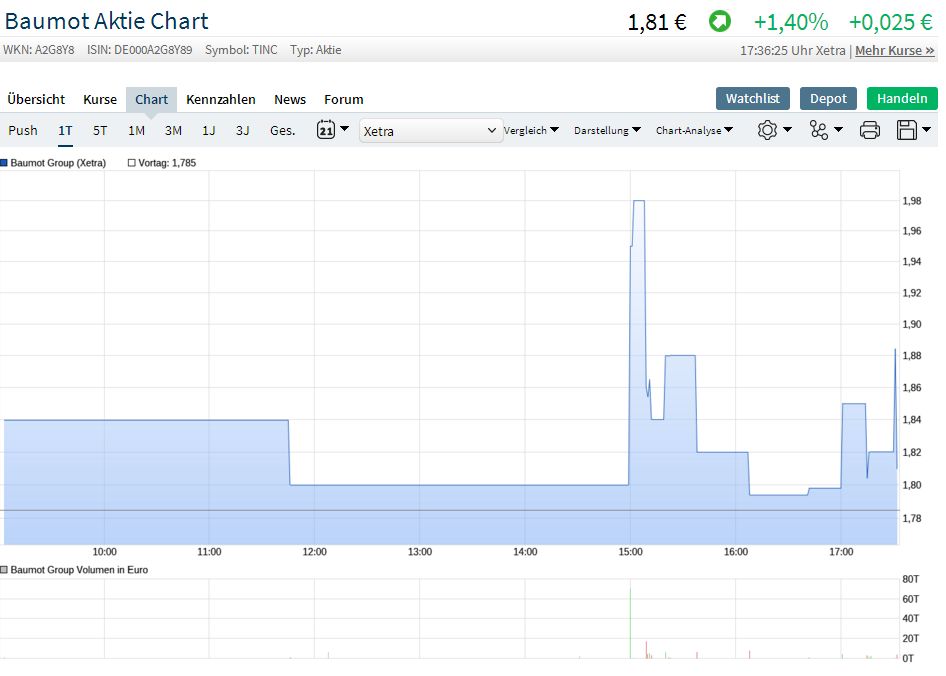Select the 1M time range
Image resolution: width=946 pixels, height=676 pixels.
(136, 130)
